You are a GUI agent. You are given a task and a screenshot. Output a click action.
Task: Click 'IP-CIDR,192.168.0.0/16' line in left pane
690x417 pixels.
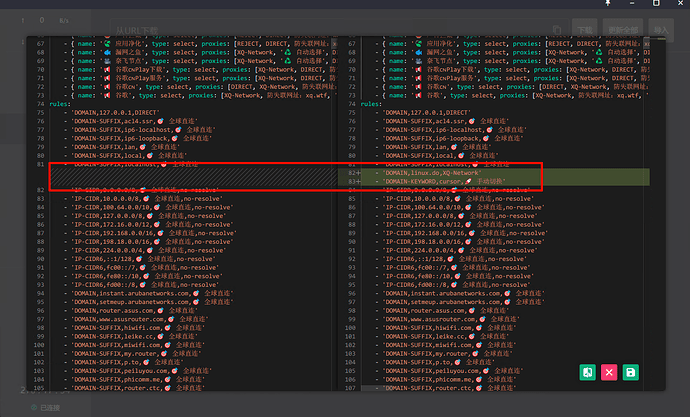click(x=154, y=233)
